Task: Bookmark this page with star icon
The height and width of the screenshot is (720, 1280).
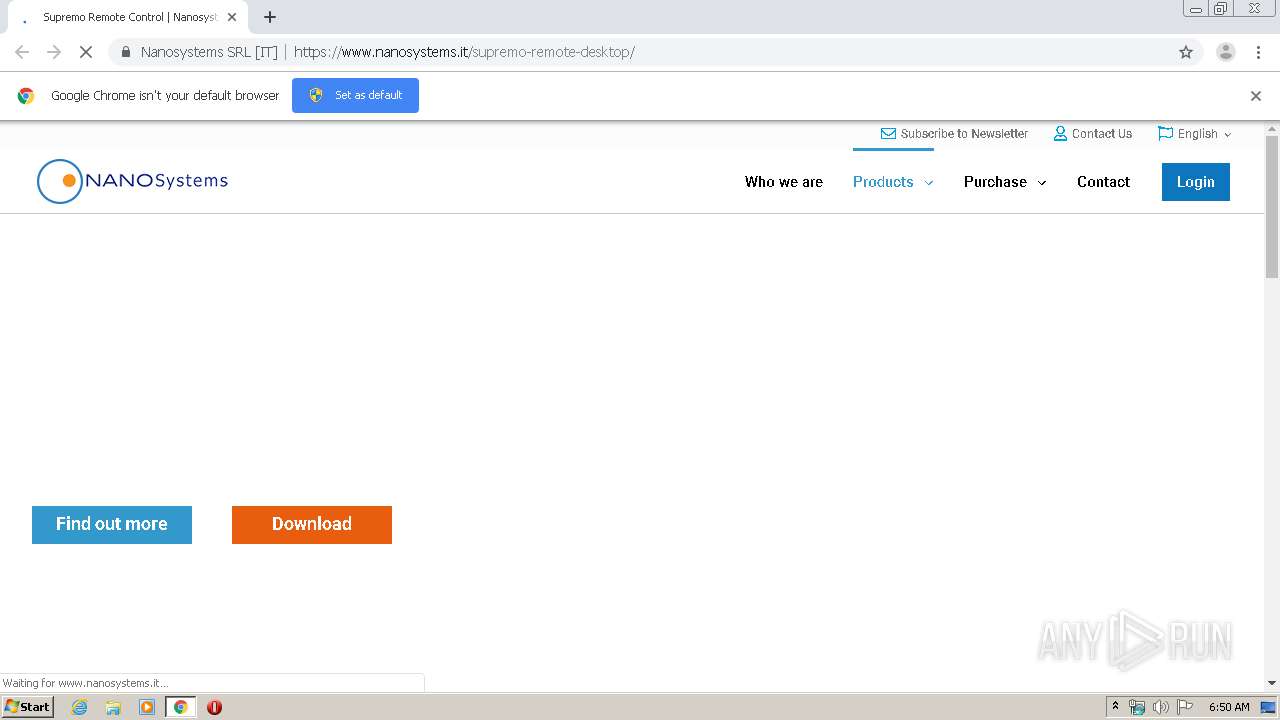Action: pos(1186,52)
